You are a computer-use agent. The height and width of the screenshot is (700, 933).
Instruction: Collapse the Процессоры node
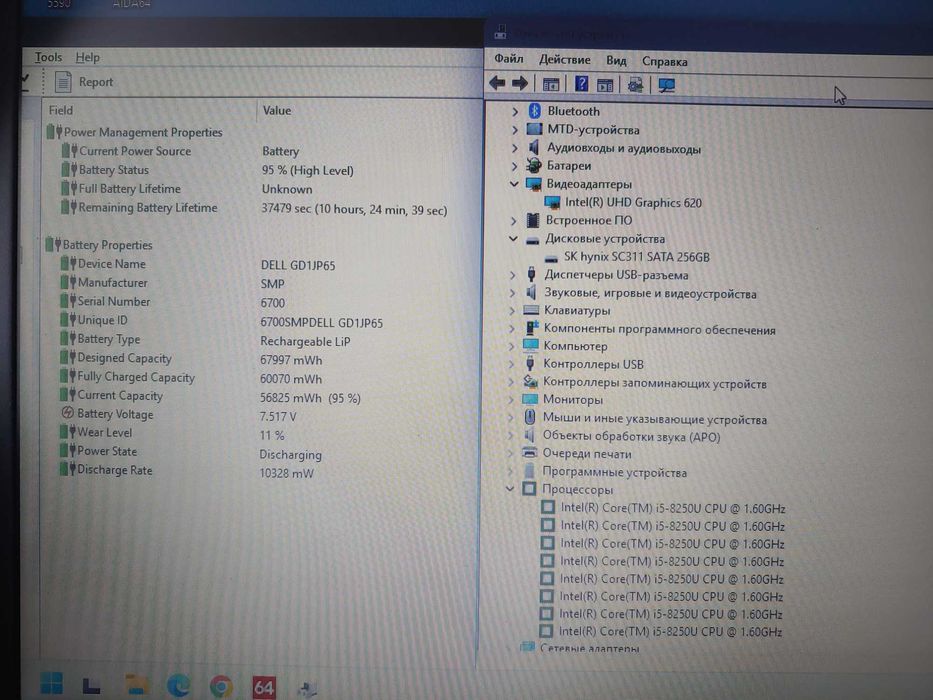[x=510, y=489]
